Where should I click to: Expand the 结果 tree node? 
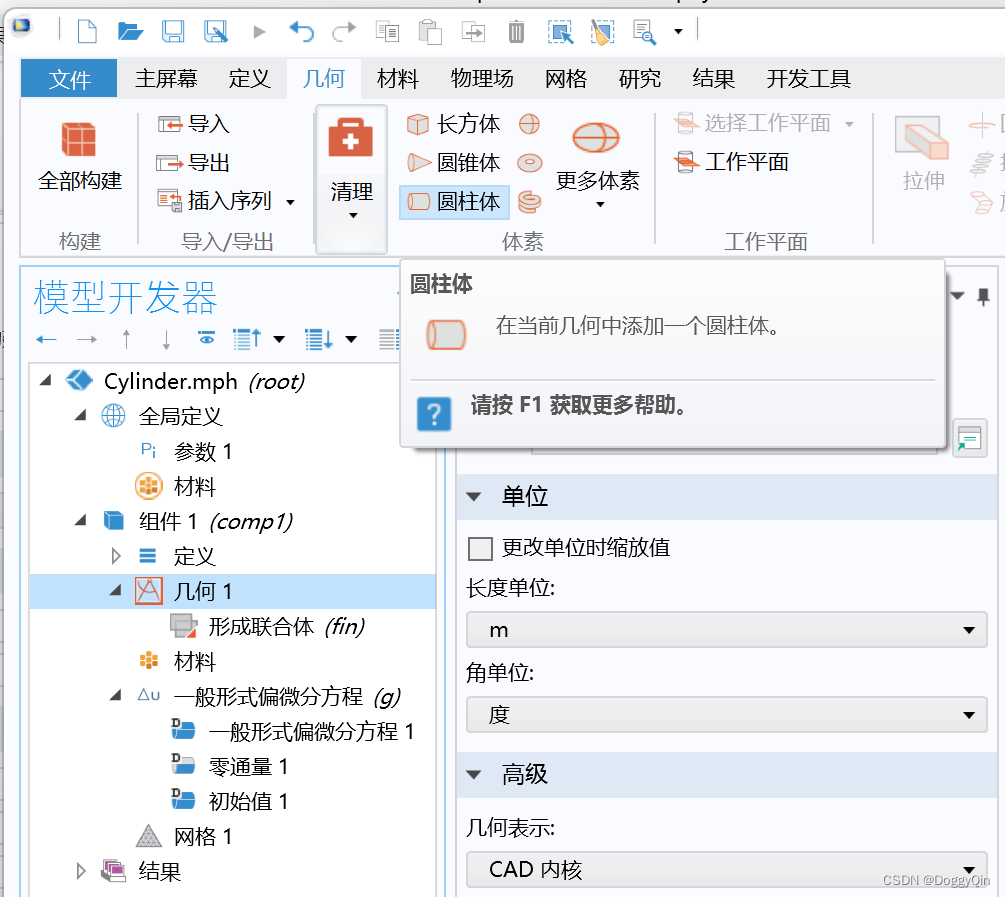click(81, 871)
